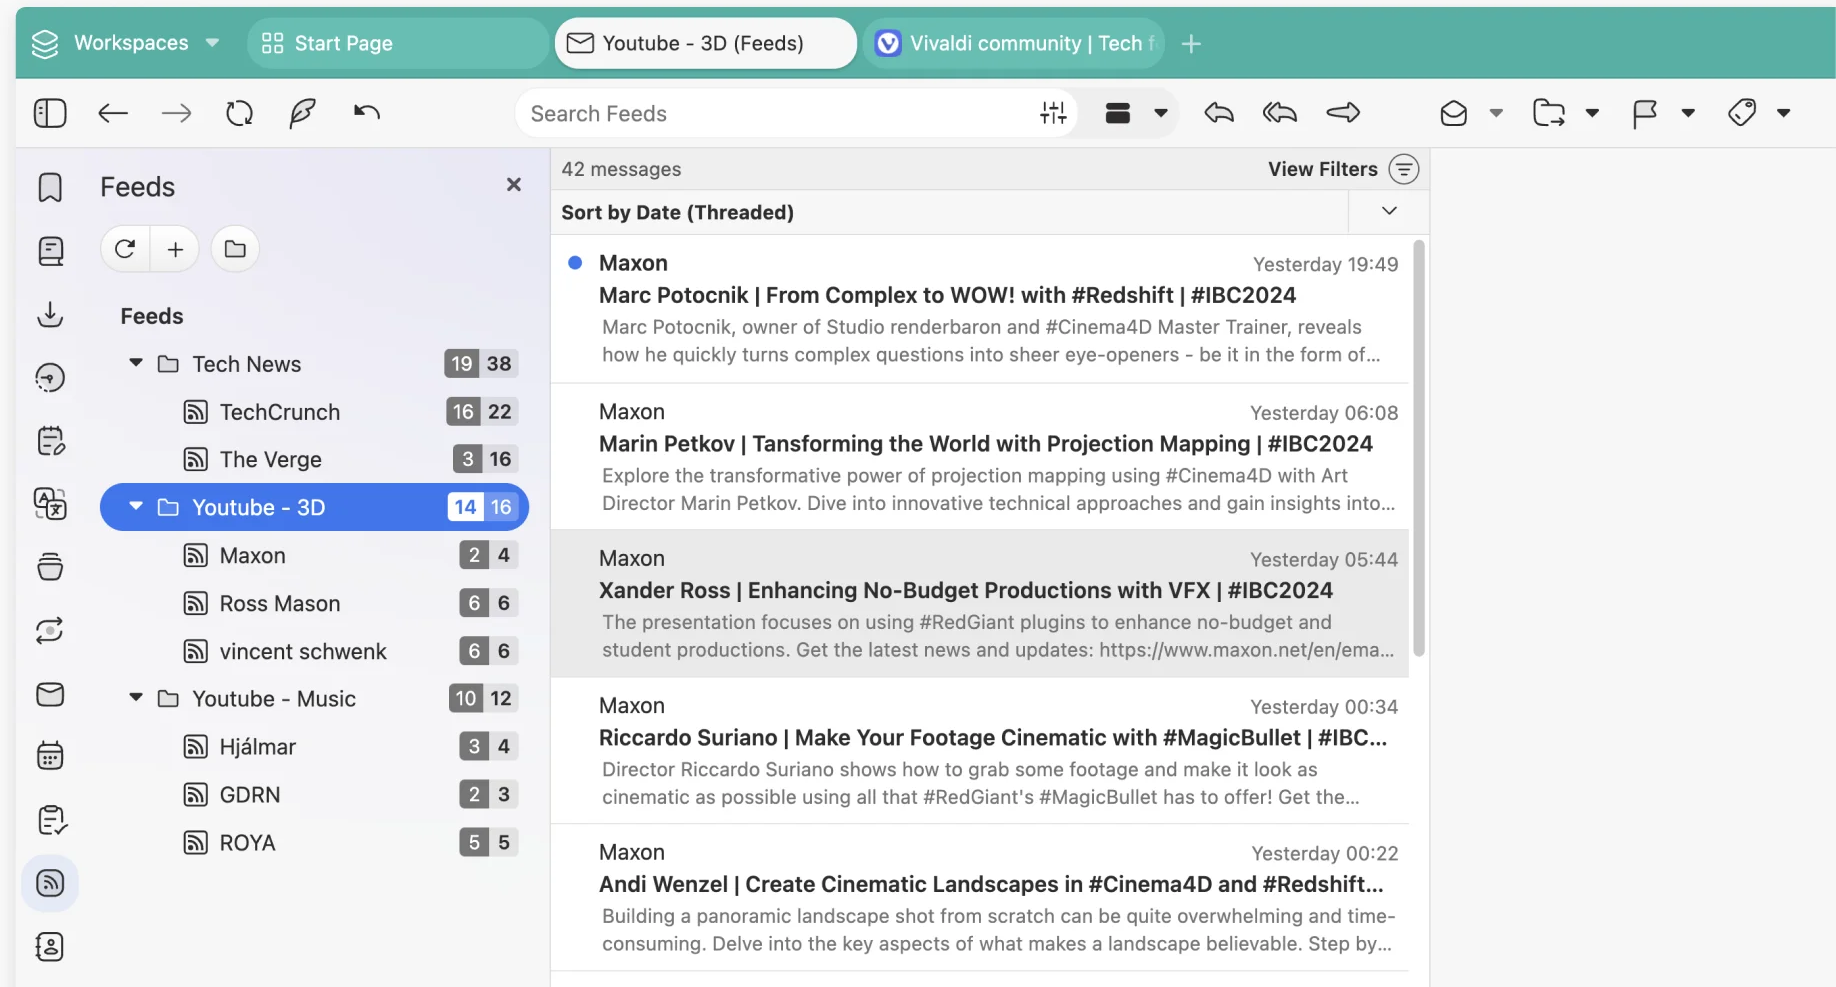This screenshot has width=1836, height=987.
Task: Refresh feeds with the circular arrow button
Action: coord(125,249)
